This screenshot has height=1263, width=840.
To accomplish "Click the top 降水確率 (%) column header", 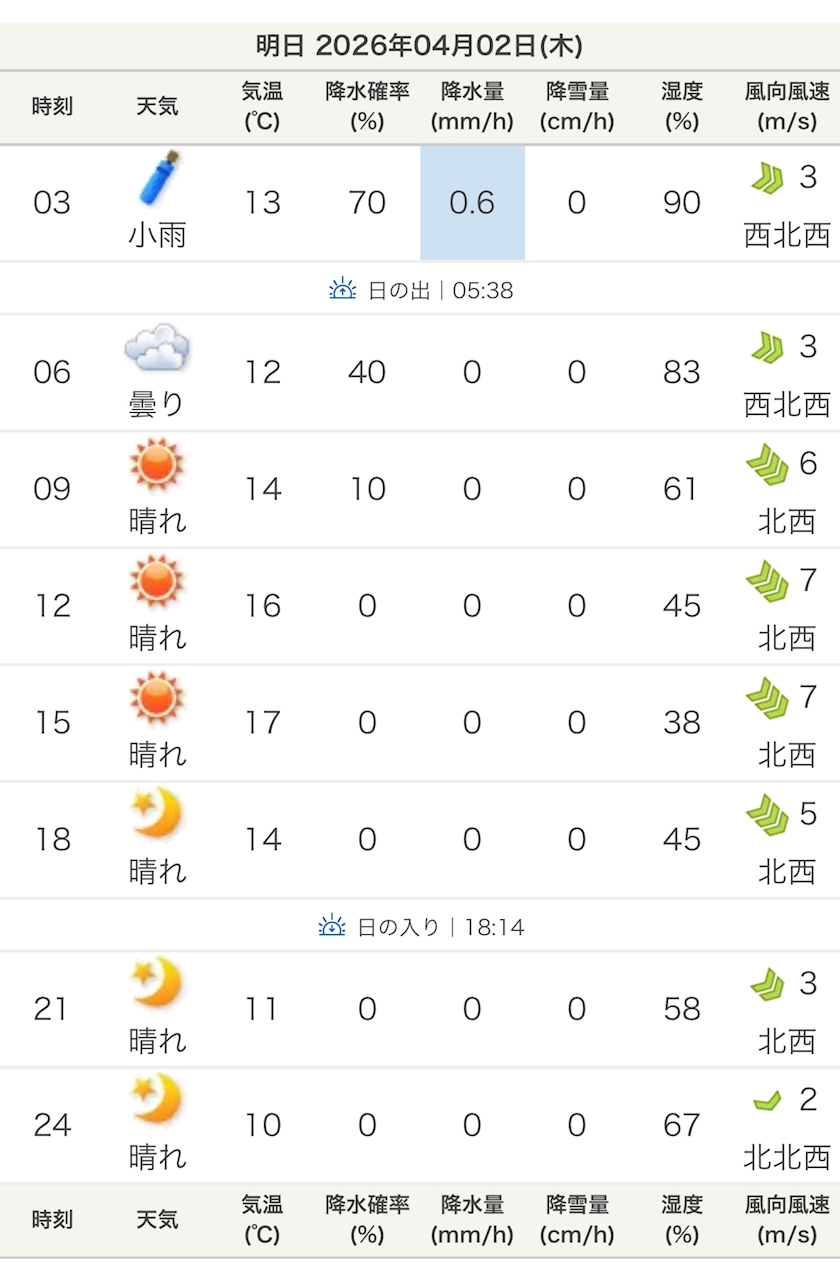I will [367, 107].
